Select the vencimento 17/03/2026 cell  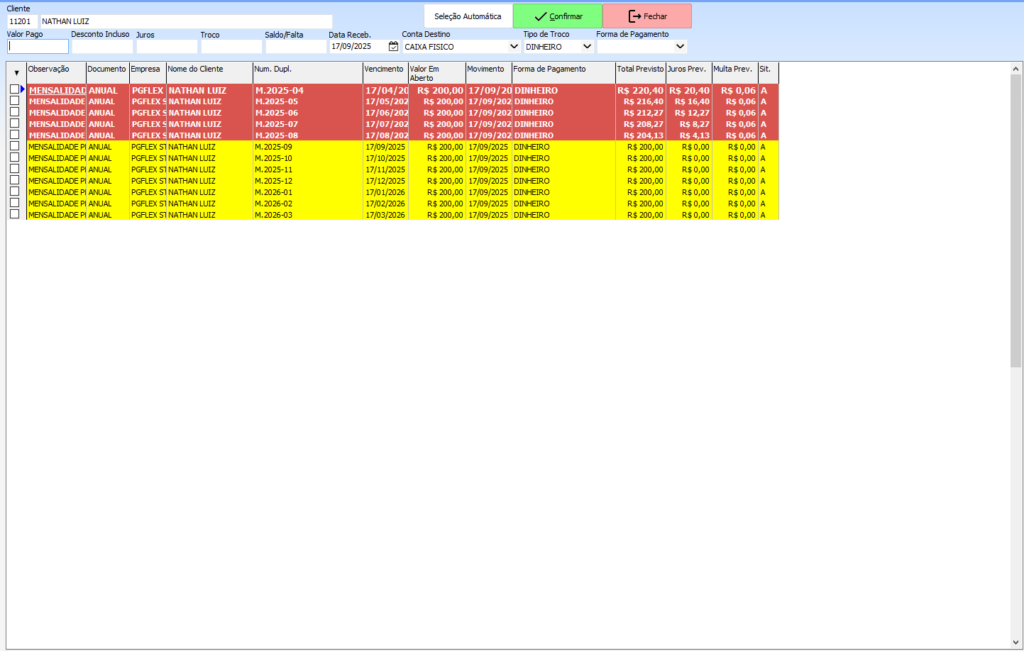[x=386, y=215]
